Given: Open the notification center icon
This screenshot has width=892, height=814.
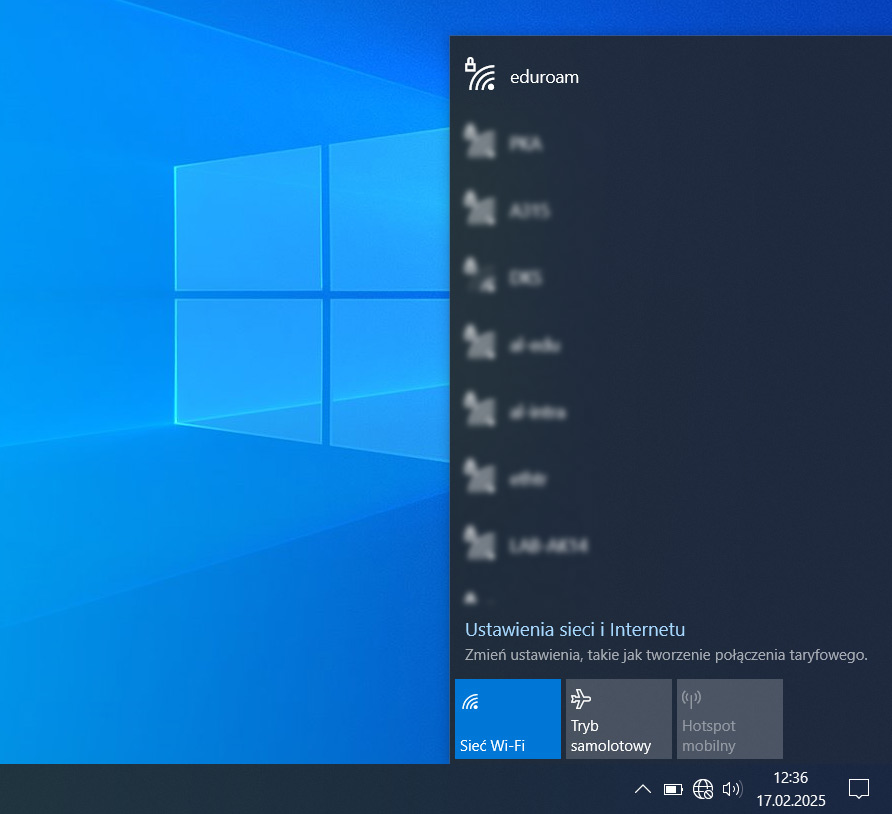Looking at the screenshot, I should [x=858, y=788].
